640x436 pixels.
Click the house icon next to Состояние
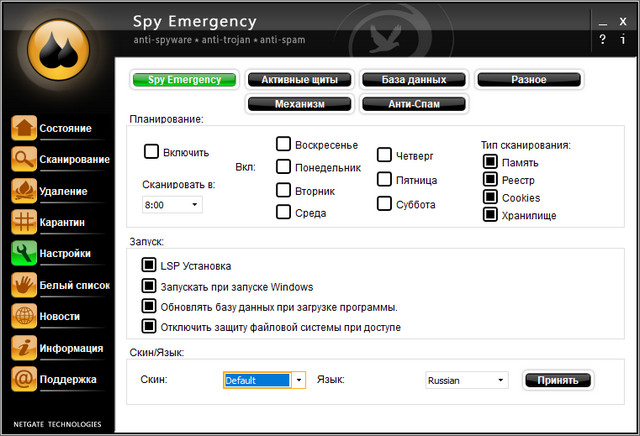(x=24, y=128)
